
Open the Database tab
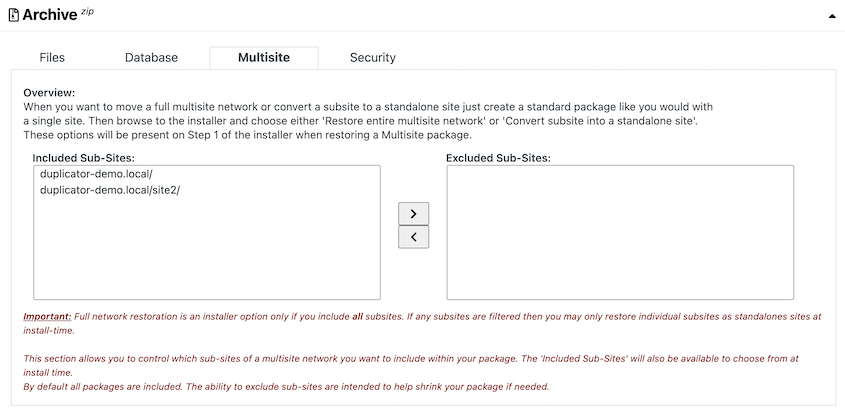[x=151, y=58]
